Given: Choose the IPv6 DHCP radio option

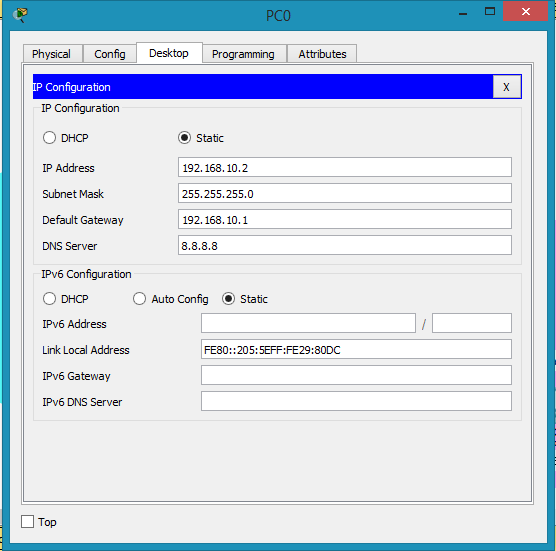Looking at the screenshot, I should pyautogui.click(x=49, y=299).
